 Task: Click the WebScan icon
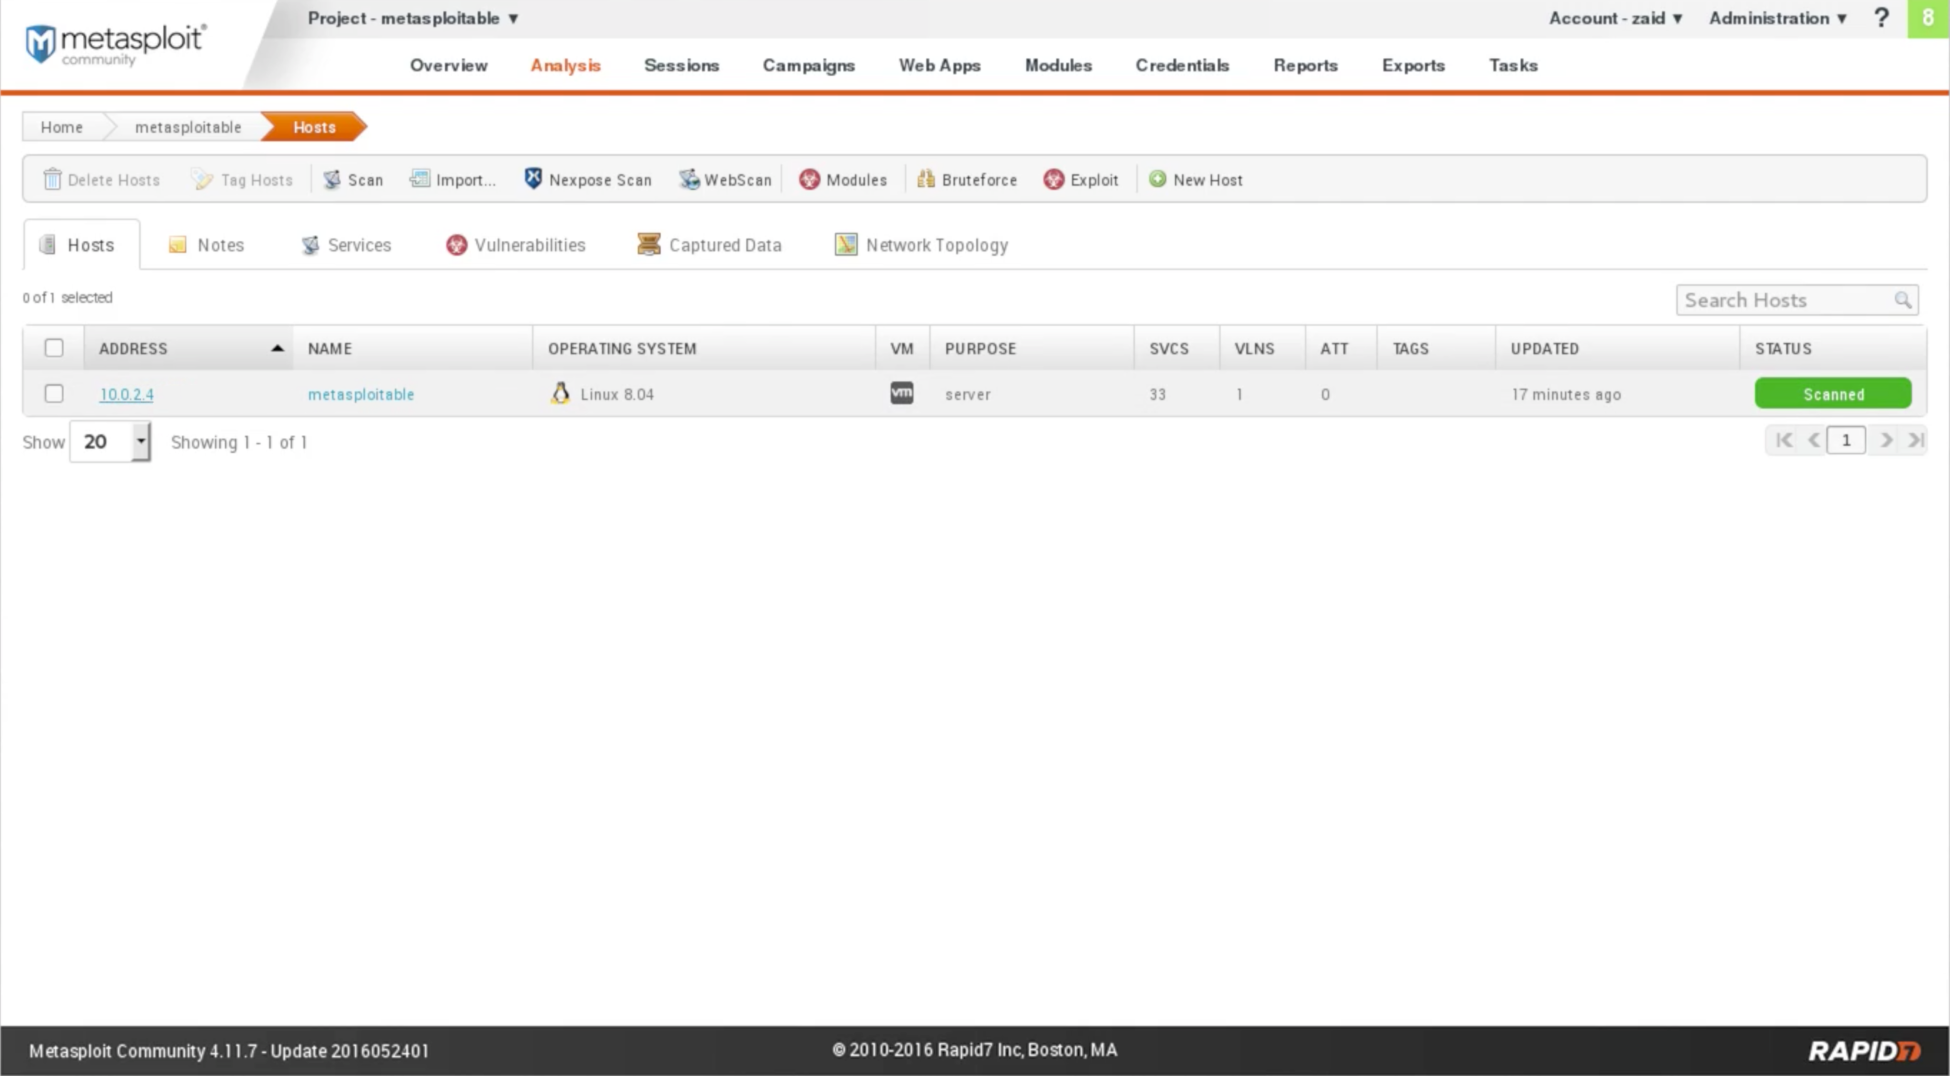tap(689, 179)
